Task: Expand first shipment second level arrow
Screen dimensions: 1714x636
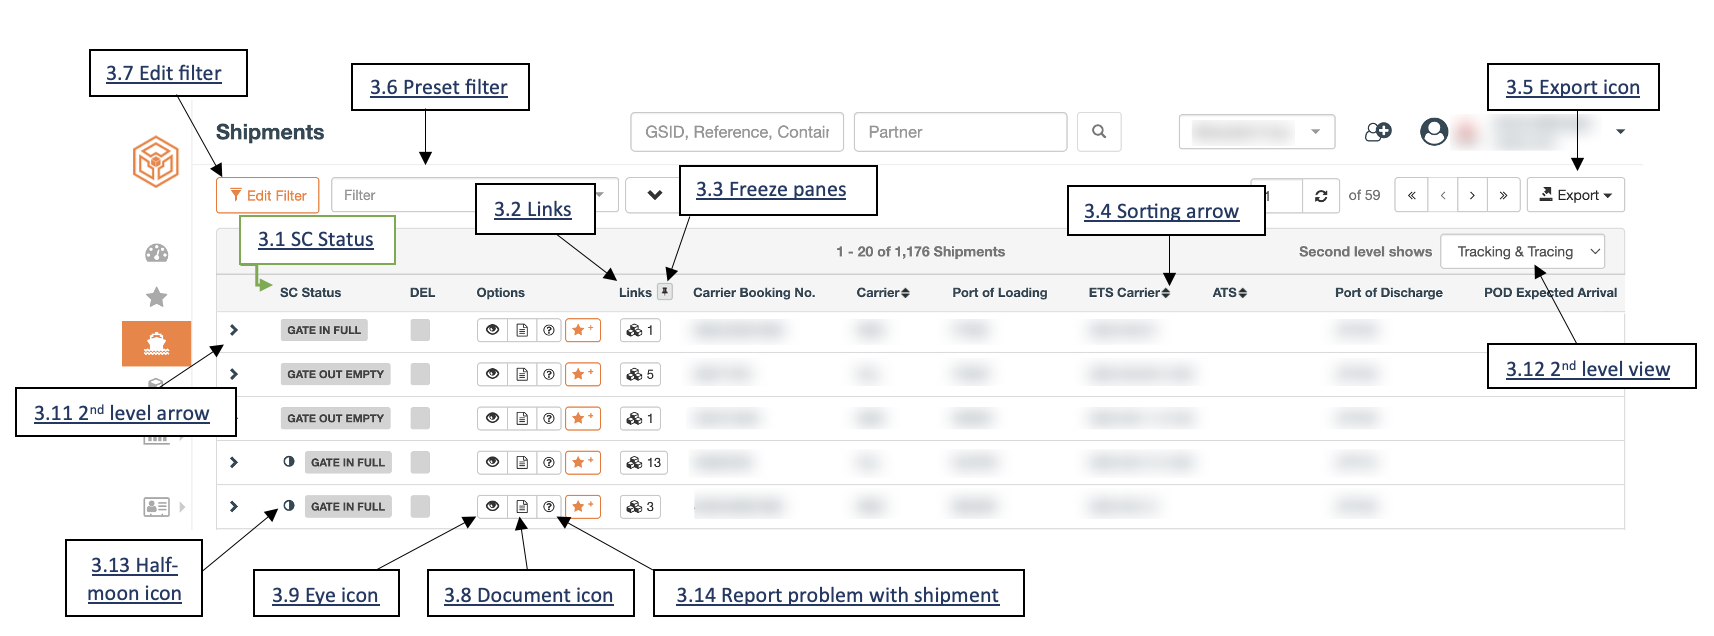Action: click(234, 330)
